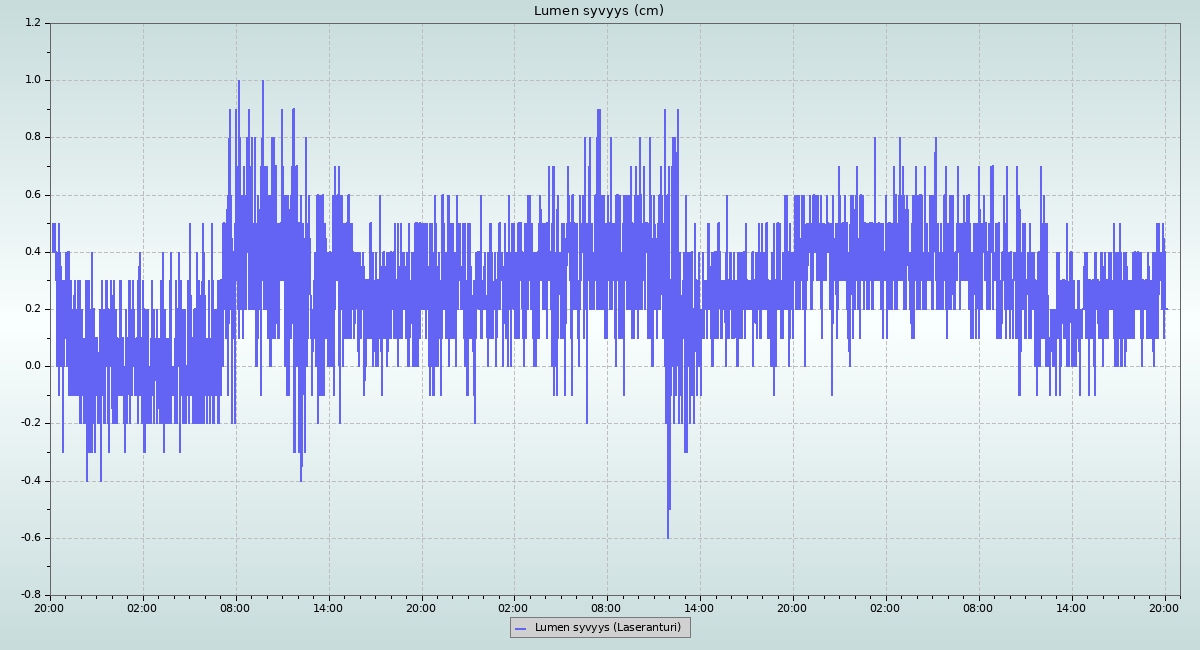Select the -0.2 y-axis tick label
The width and height of the screenshot is (1200, 650).
pyautogui.click(x=30, y=423)
